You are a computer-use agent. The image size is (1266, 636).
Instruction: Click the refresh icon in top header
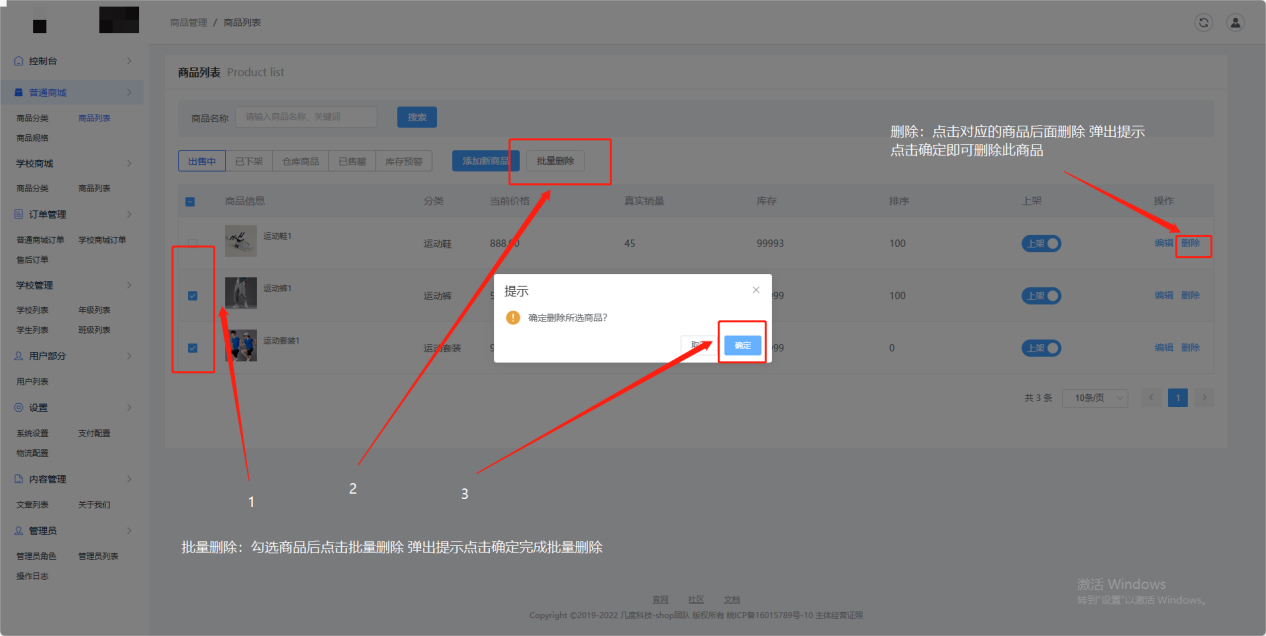(x=1204, y=22)
